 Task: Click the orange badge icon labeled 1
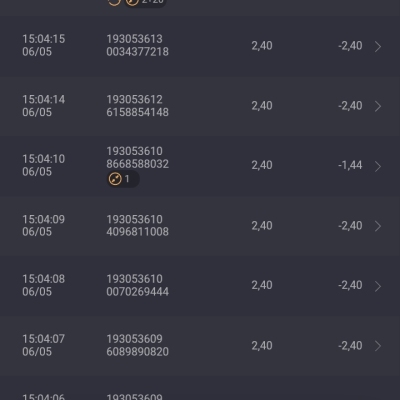coord(123,179)
